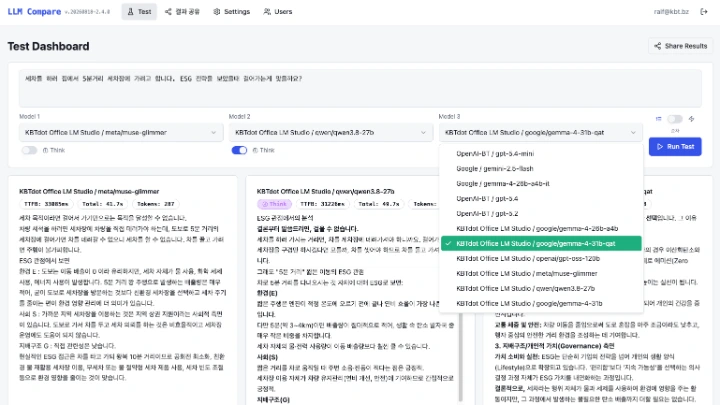
Task: Open the results sharing tab
Action: click(182, 11)
